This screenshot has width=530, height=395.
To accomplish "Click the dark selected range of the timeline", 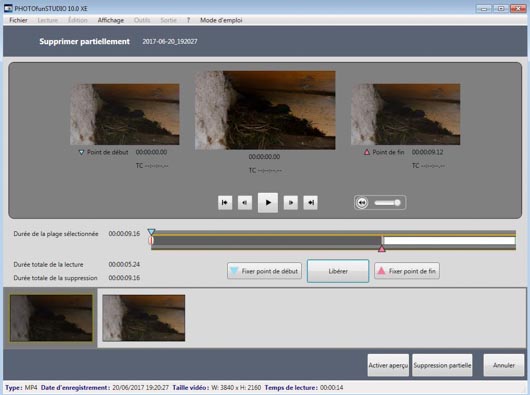I will [267, 241].
